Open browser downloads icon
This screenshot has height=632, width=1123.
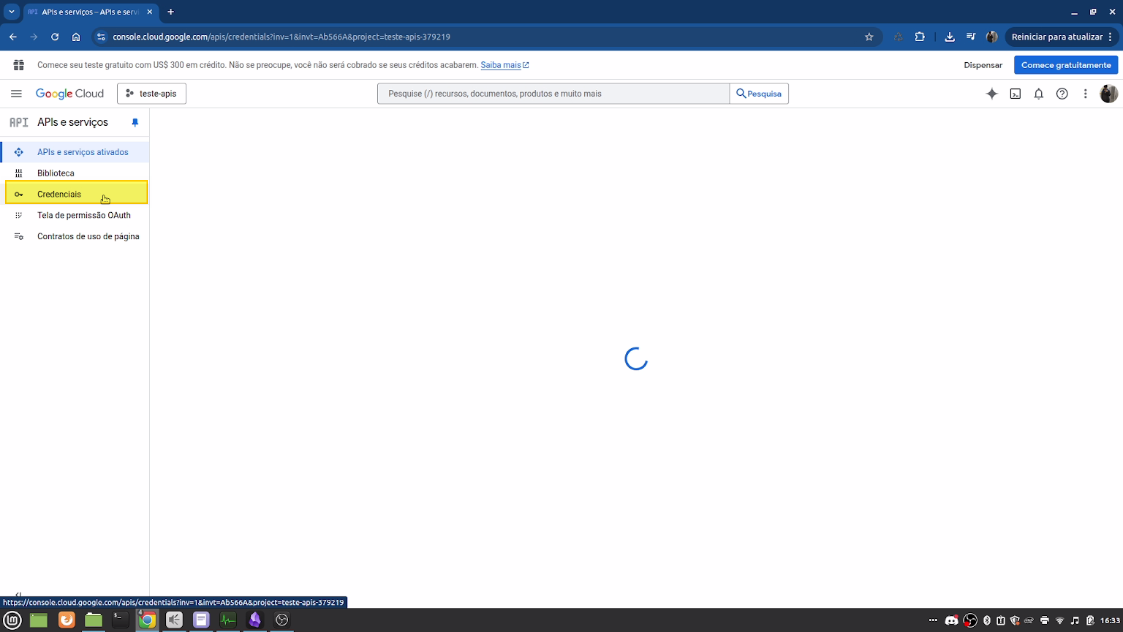coord(950,37)
